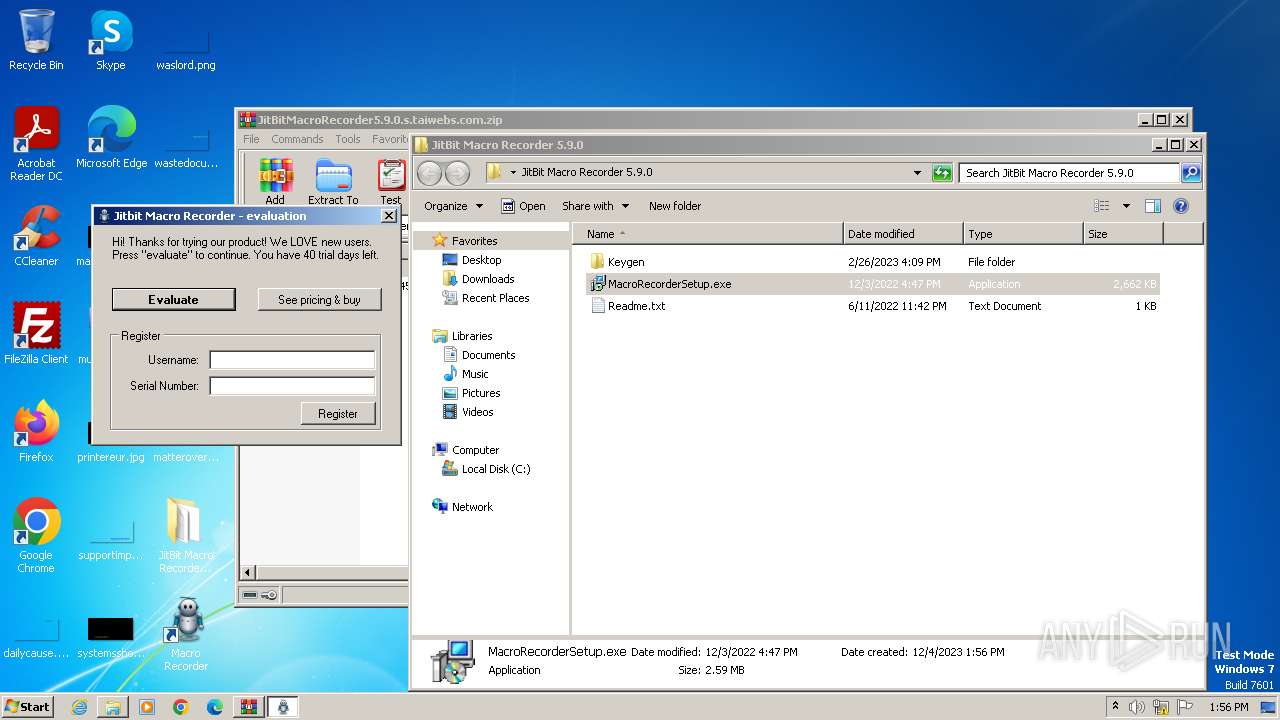Screen dimensions: 1280x720
Task: Open Microsoft Edge desktop shortcut
Action: pos(111,137)
